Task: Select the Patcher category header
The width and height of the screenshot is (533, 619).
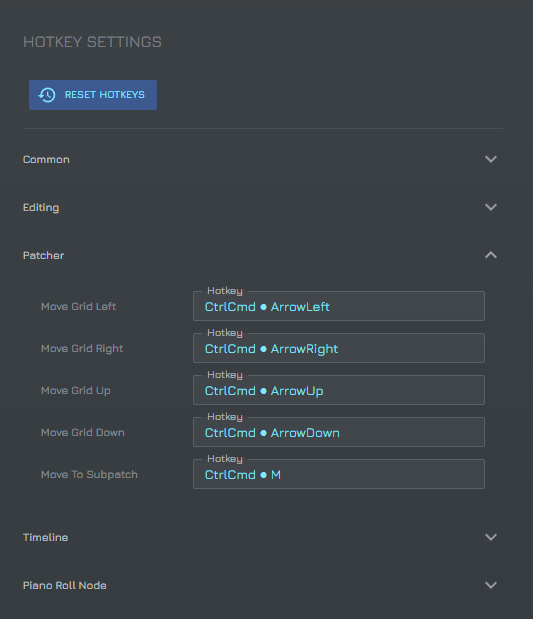Action: point(263,255)
